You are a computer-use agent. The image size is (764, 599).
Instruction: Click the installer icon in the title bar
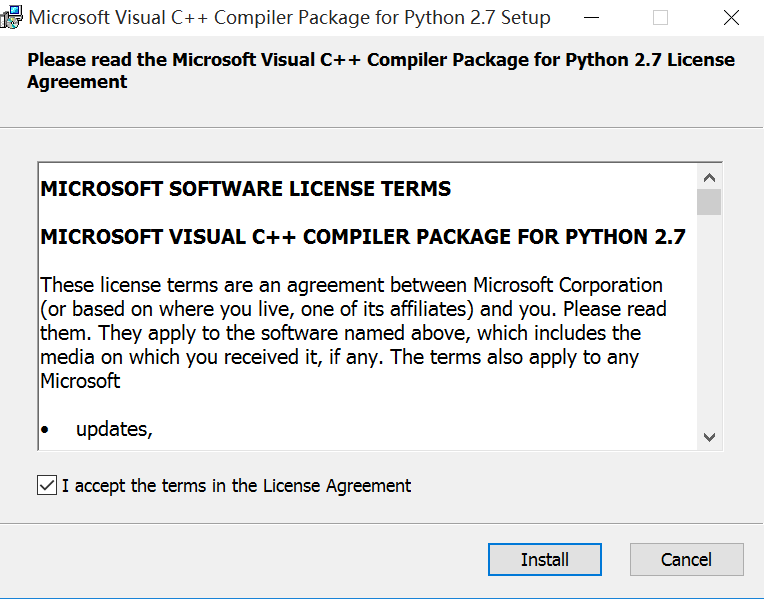[11, 18]
